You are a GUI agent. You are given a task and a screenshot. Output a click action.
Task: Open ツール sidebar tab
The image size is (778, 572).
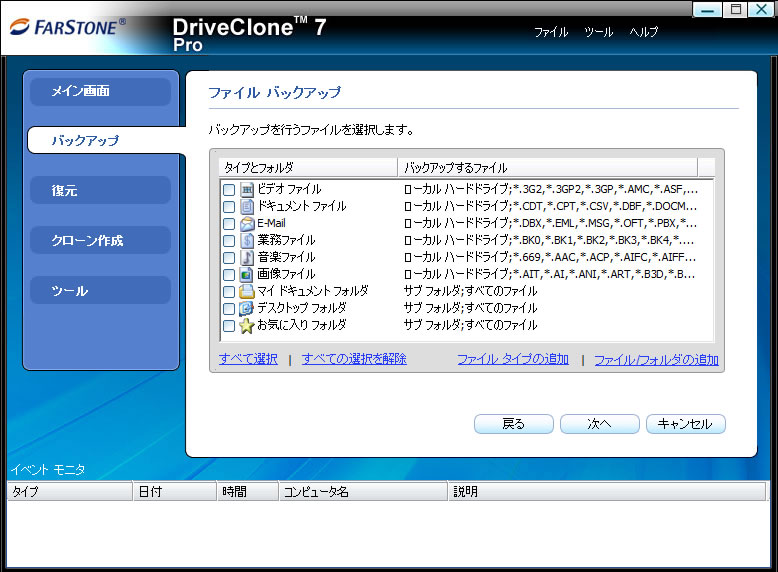coord(101,291)
